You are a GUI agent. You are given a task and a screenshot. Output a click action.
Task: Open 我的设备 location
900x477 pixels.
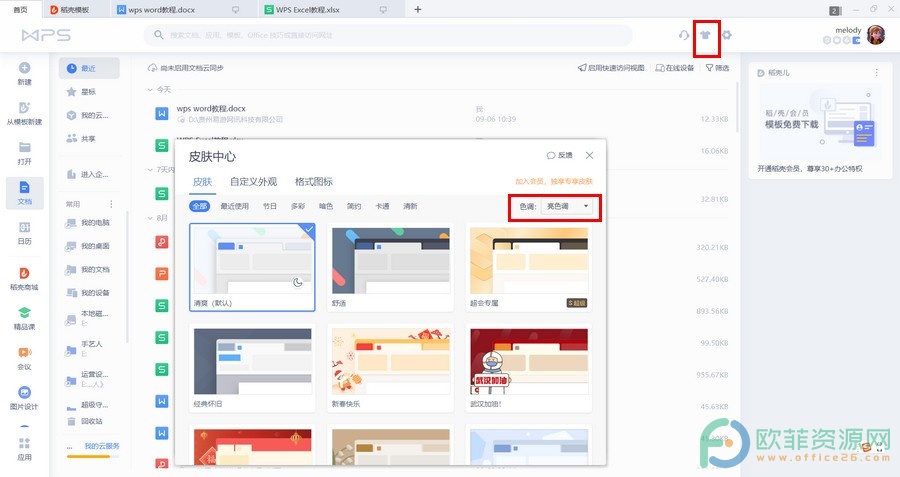click(89, 293)
